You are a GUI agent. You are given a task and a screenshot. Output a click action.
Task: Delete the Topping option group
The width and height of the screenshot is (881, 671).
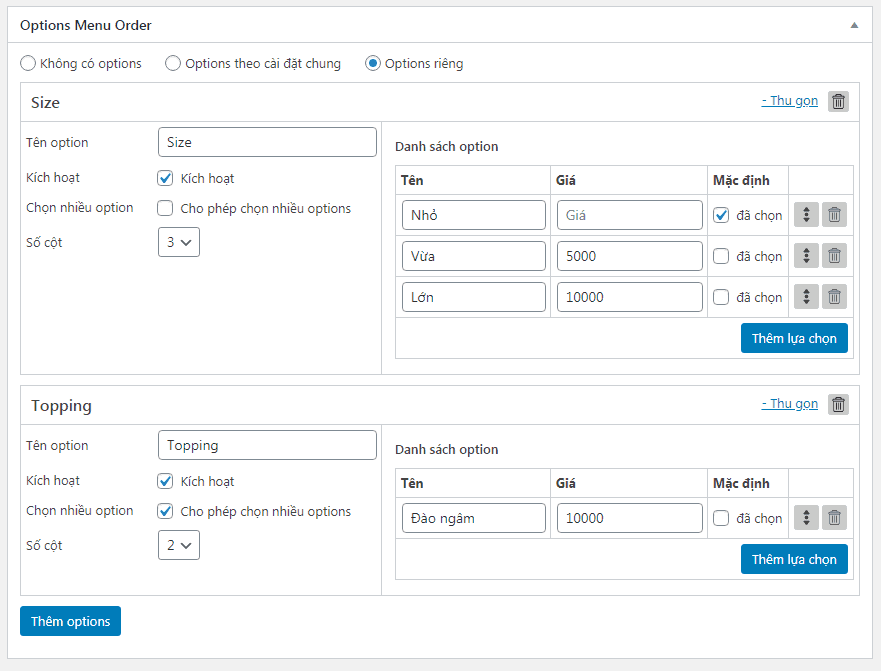point(838,404)
